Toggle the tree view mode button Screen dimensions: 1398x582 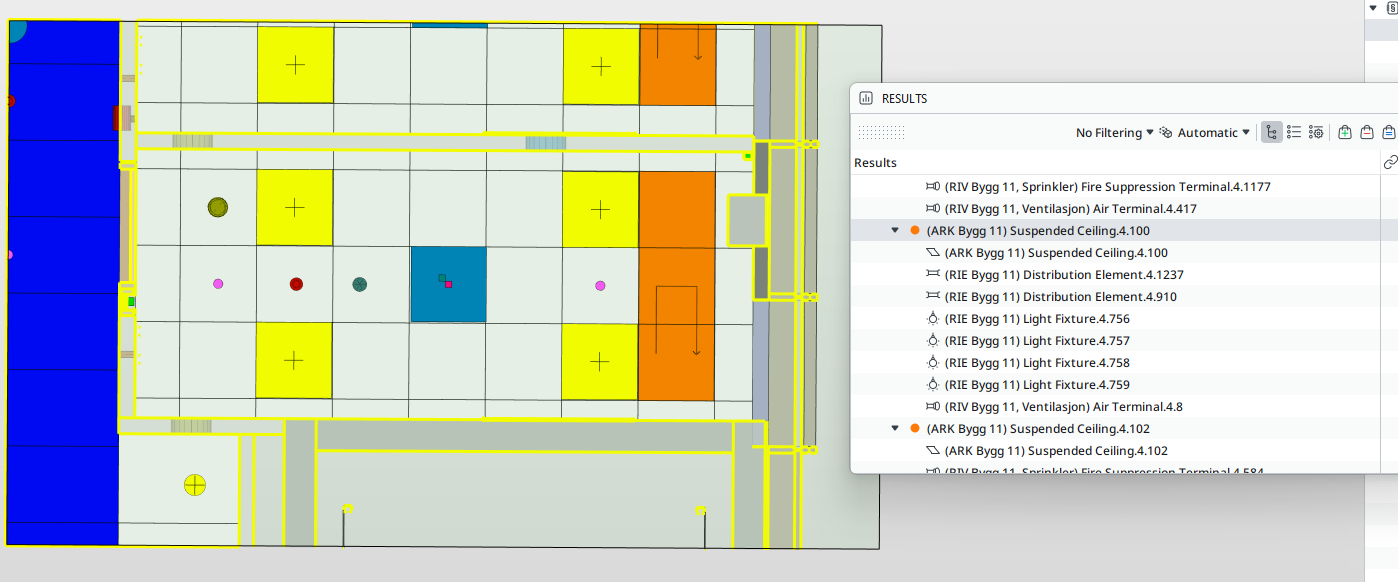[1272, 132]
